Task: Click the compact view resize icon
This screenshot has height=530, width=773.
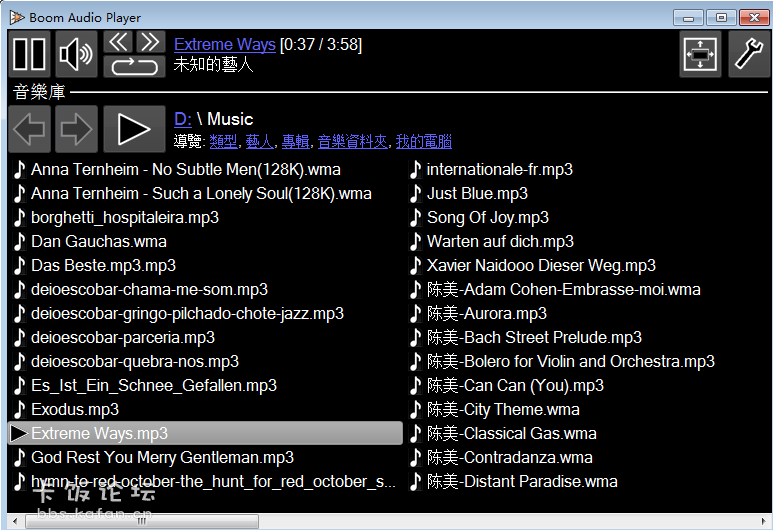Action: (700, 54)
